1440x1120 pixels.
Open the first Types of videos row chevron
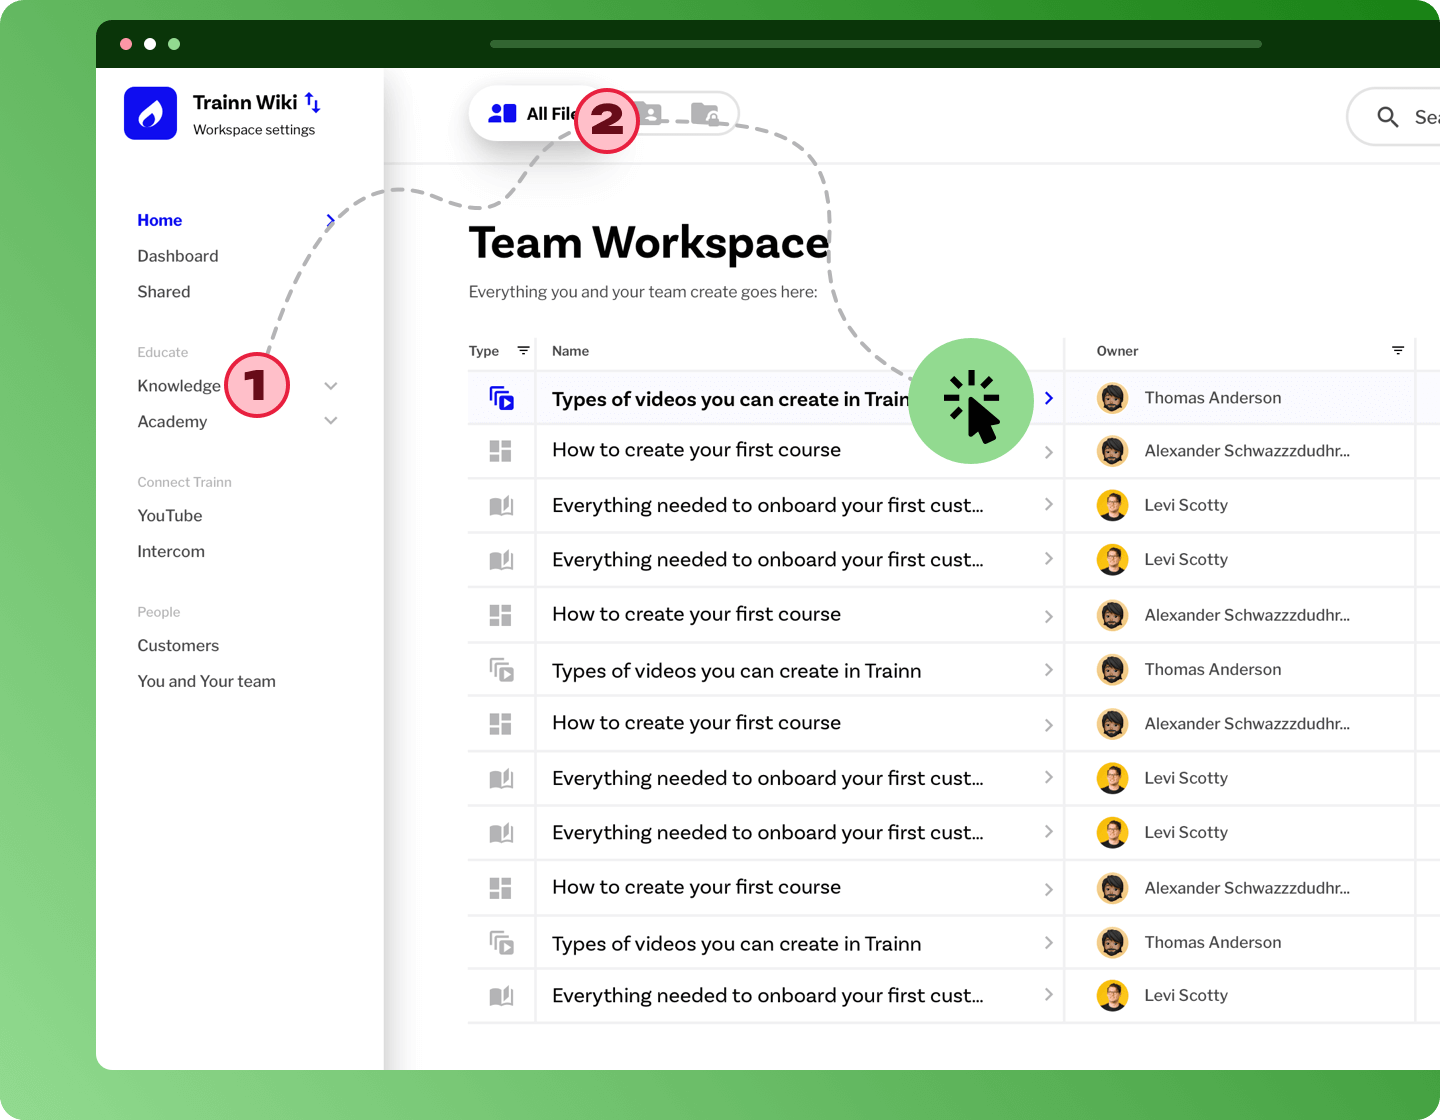pyautogui.click(x=1048, y=397)
